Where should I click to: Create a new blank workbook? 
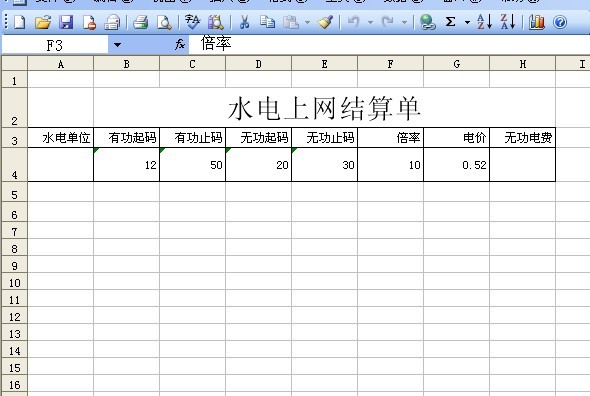[19, 22]
